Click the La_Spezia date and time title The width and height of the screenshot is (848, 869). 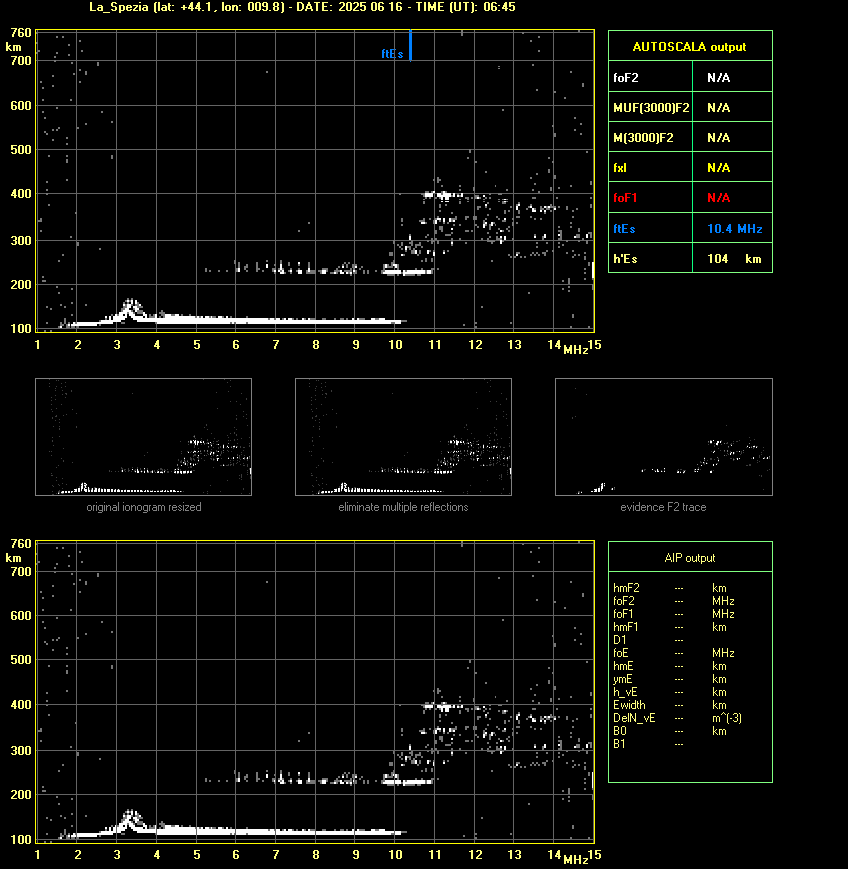pos(303,7)
